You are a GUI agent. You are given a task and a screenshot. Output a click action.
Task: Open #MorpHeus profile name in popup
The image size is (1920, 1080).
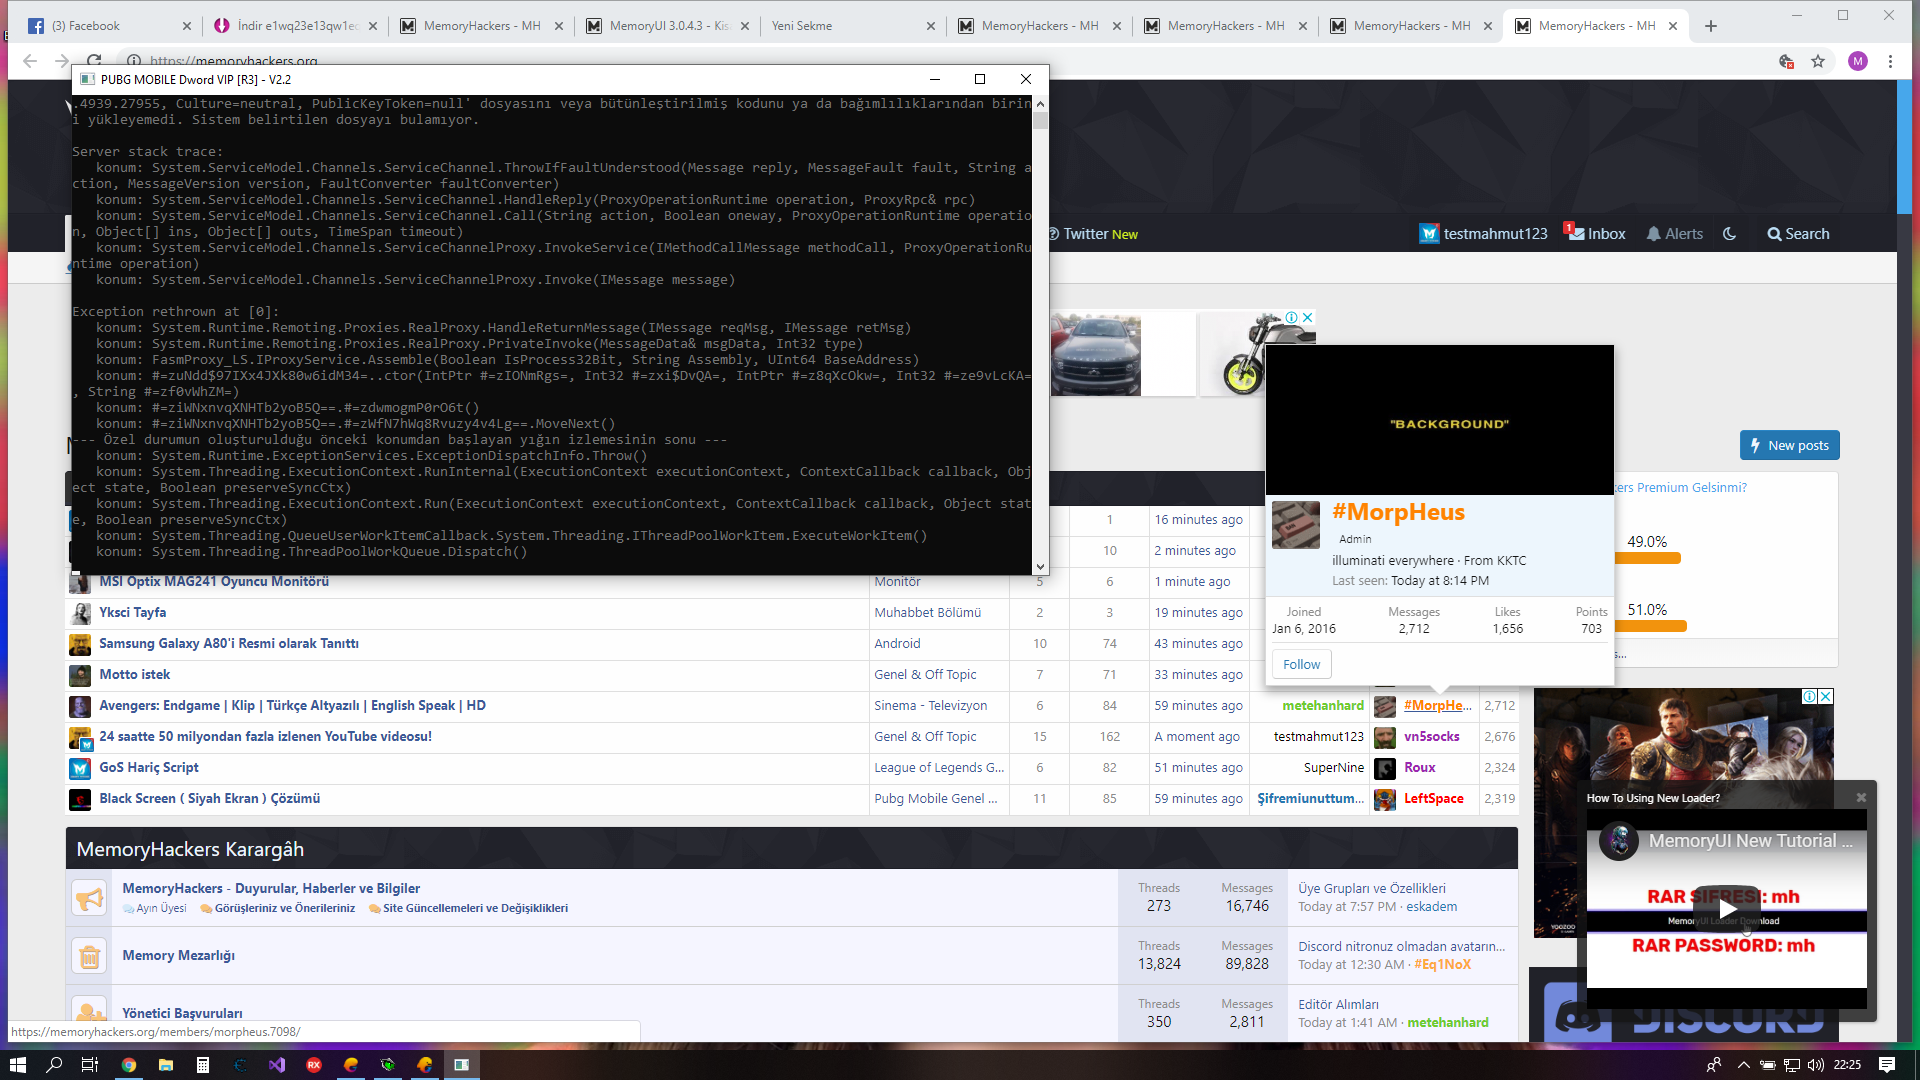tap(1398, 512)
